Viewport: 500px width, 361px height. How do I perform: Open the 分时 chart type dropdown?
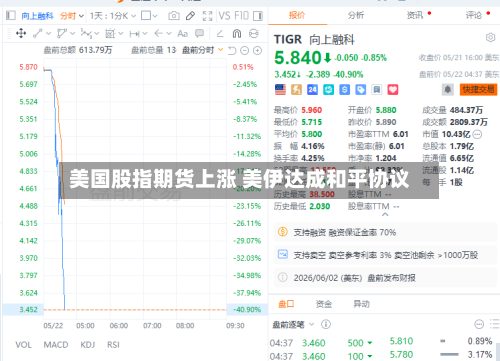pyautogui.click(x=72, y=16)
